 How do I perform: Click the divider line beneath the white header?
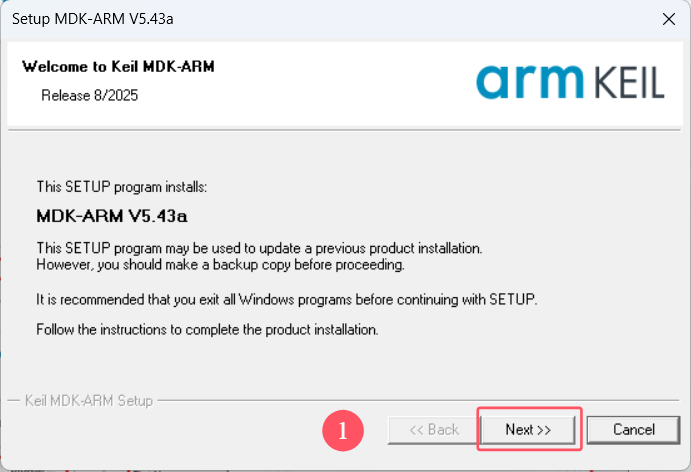click(x=345, y=130)
